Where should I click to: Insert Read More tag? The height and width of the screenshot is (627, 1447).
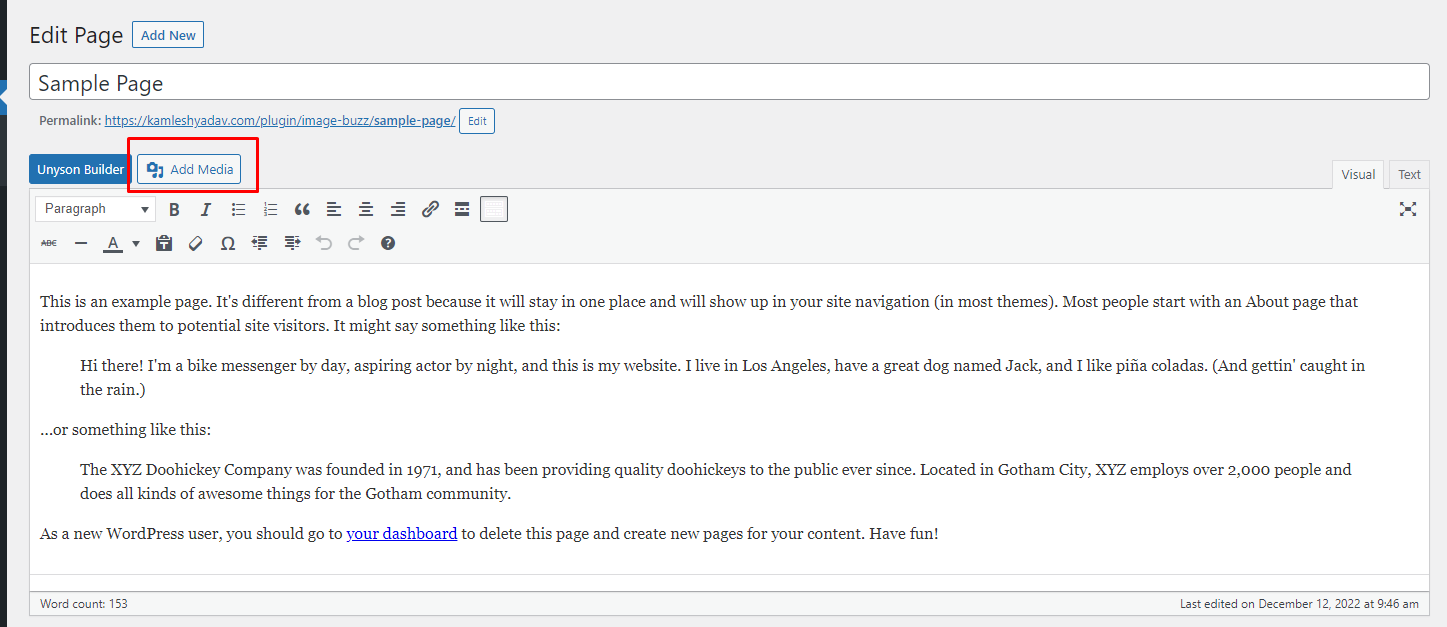click(x=462, y=209)
